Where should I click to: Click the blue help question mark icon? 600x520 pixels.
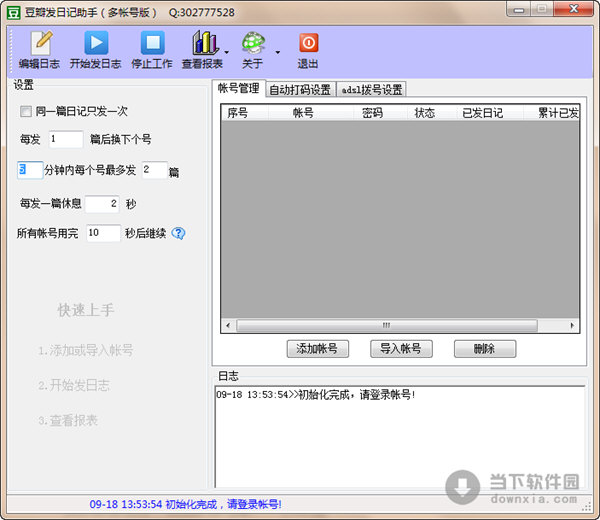[x=178, y=233]
